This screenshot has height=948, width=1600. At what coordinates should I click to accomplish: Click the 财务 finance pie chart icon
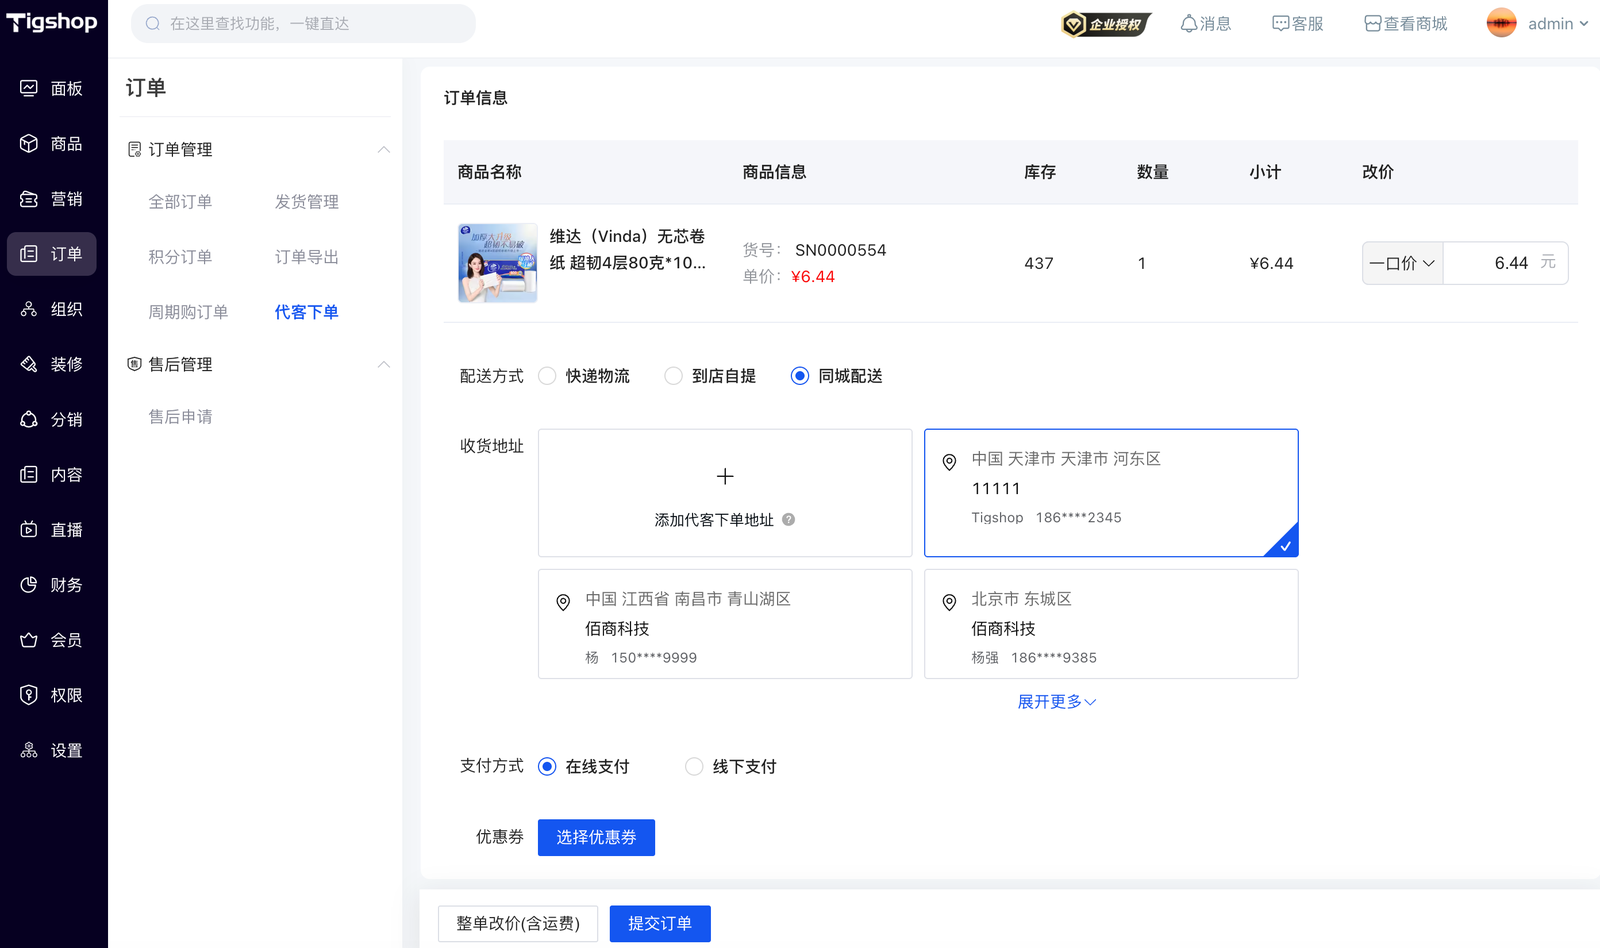click(x=29, y=585)
